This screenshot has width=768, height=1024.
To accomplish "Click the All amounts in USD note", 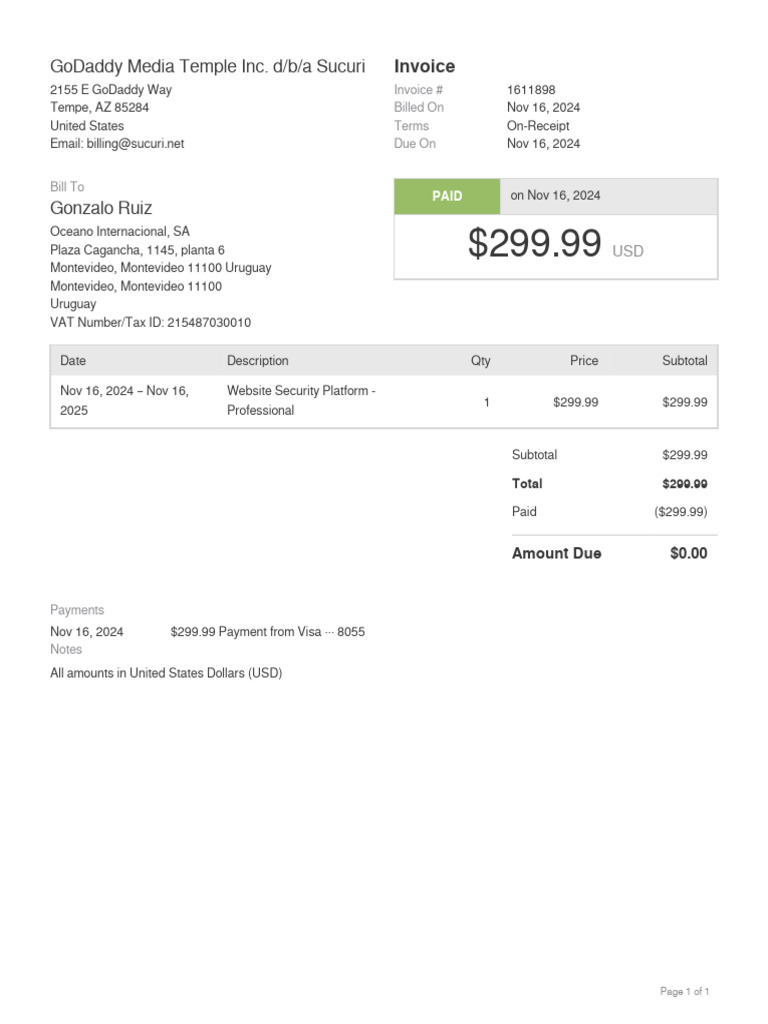I will pos(166,673).
